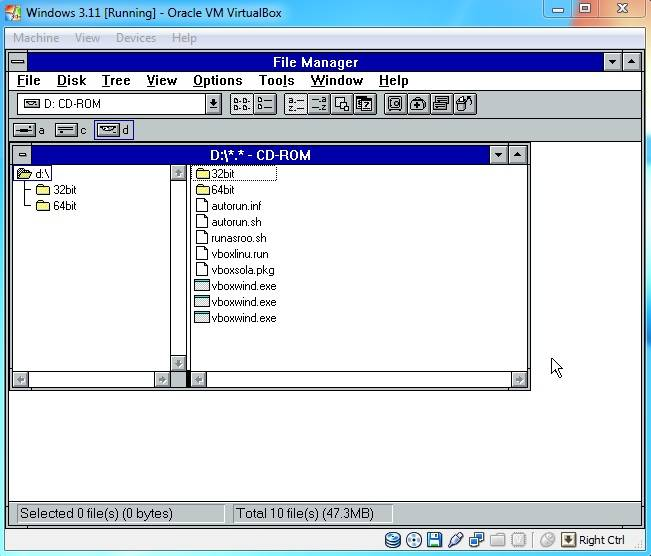Open the D:\*.* window control menu box
This screenshot has width=651, height=556.
22,155
